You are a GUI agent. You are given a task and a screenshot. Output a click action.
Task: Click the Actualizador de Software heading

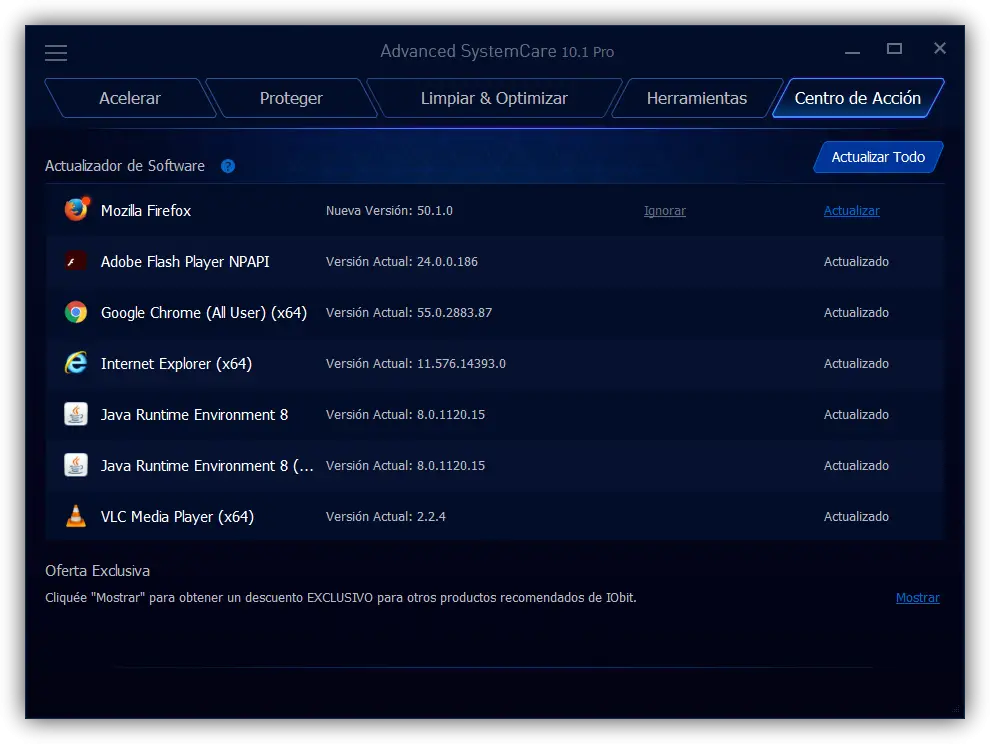tap(125, 166)
